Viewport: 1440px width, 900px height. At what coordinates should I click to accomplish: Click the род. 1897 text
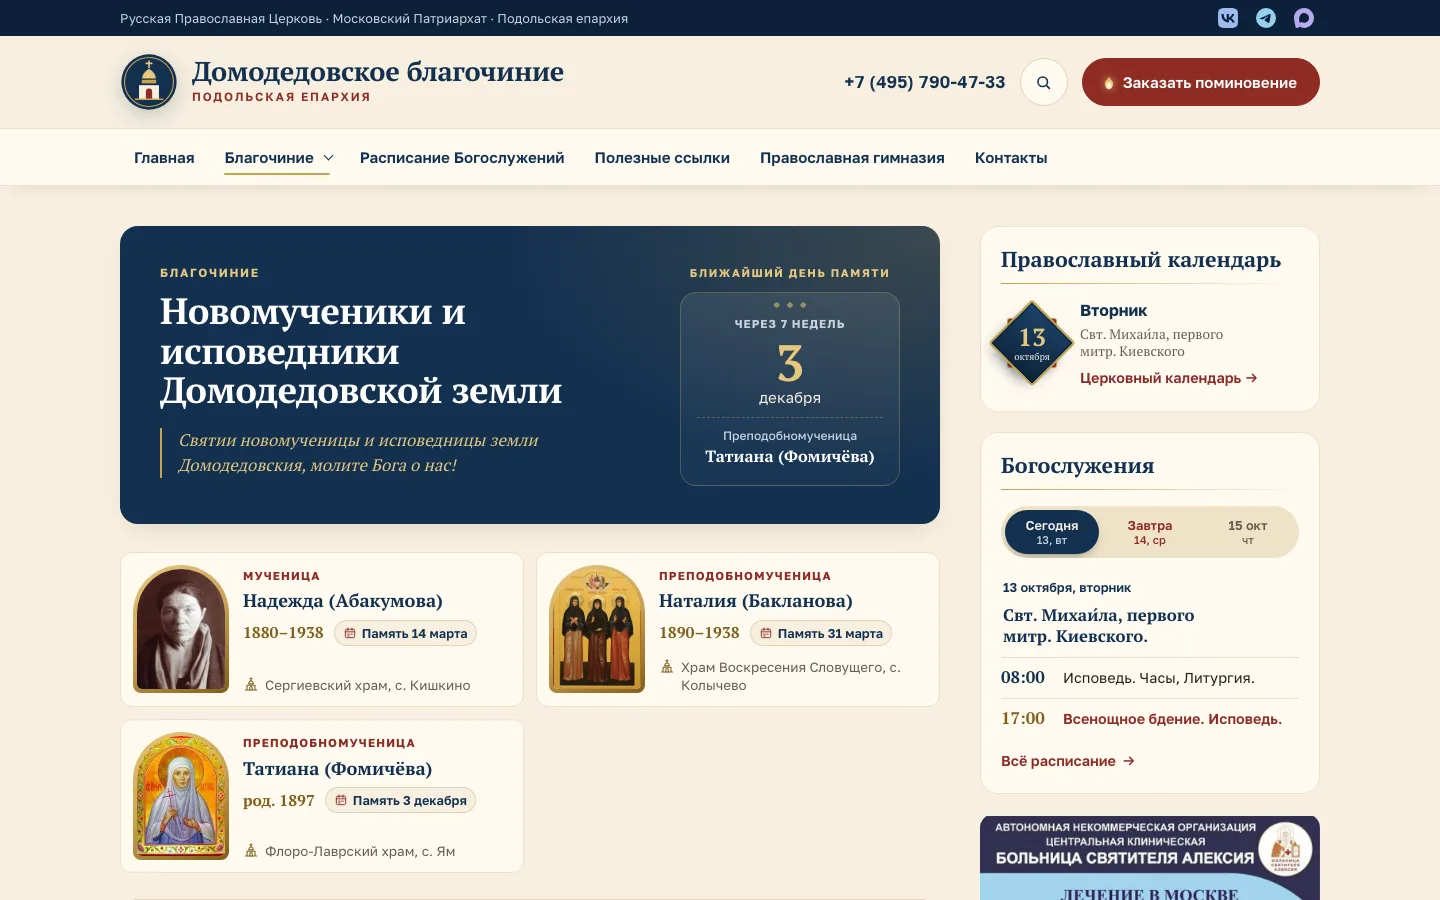tap(279, 801)
